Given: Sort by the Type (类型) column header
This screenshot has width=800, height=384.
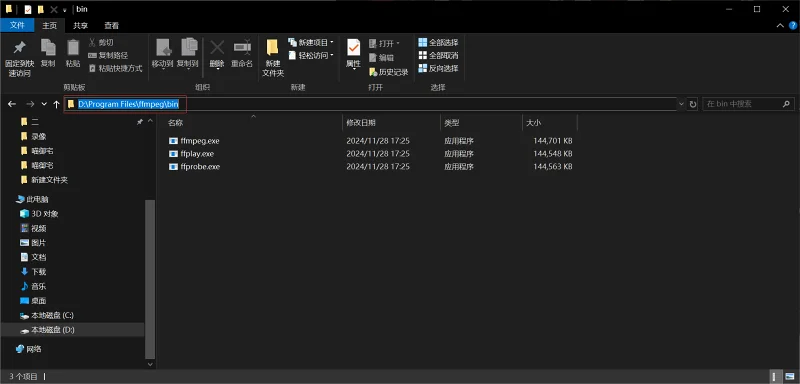Looking at the screenshot, I should tap(452, 122).
